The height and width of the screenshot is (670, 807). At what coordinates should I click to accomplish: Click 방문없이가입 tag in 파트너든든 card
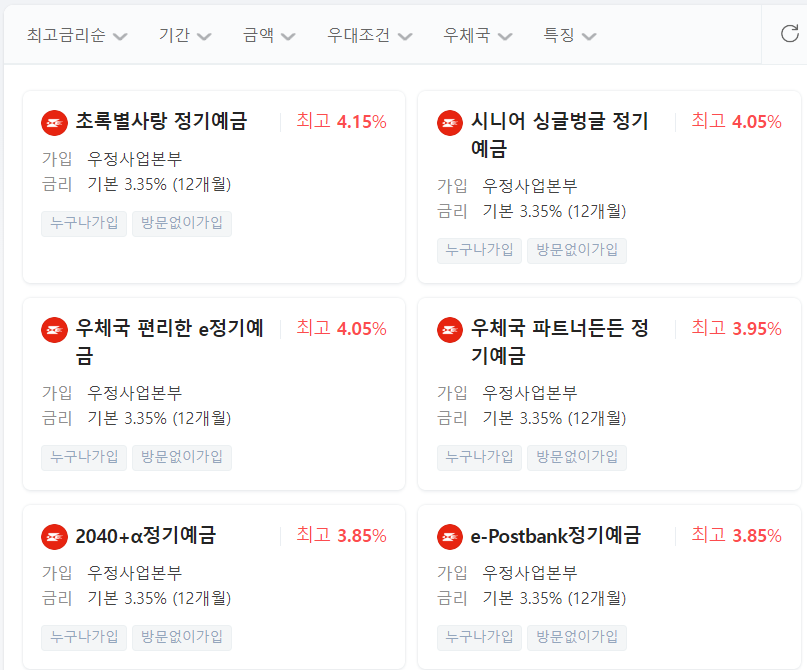(577, 457)
